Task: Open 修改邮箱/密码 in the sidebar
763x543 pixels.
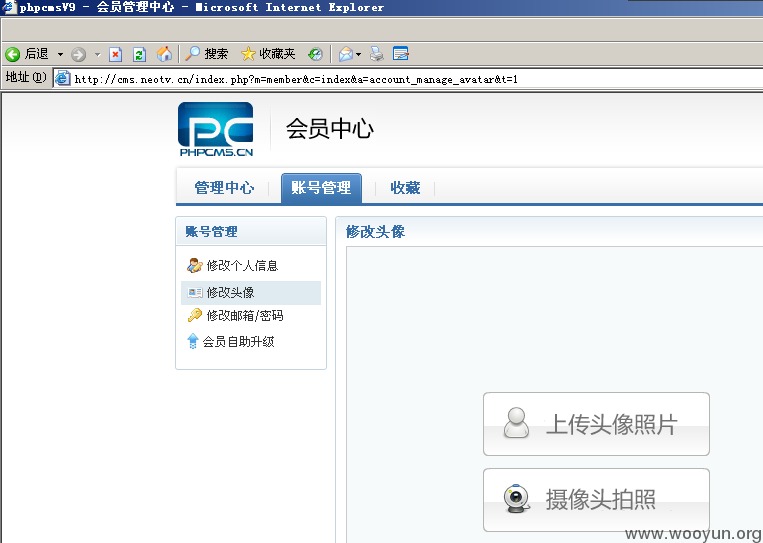Action: pyautogui.click(x=245, y=316)
